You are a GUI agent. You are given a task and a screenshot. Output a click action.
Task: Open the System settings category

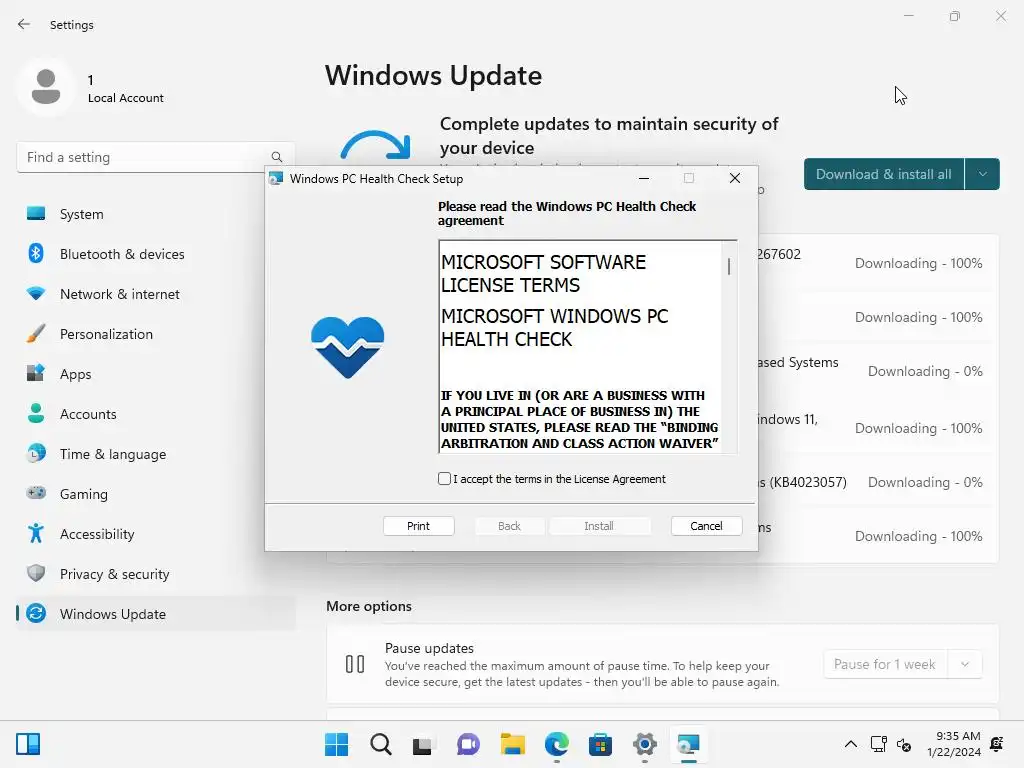coord(155,214)
